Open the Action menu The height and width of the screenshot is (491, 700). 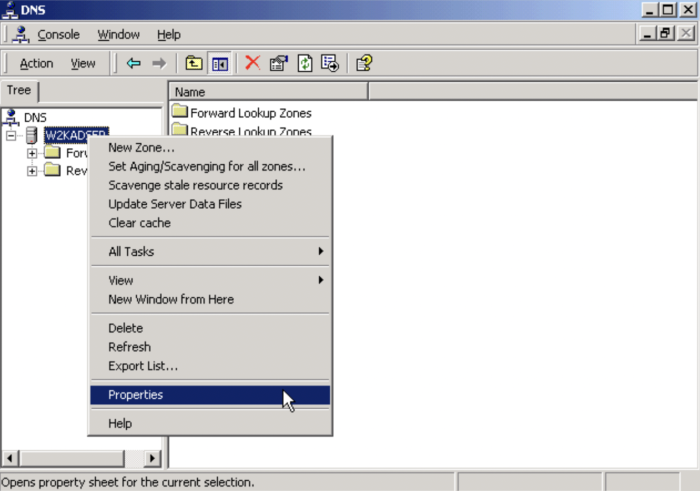(36, 63)
